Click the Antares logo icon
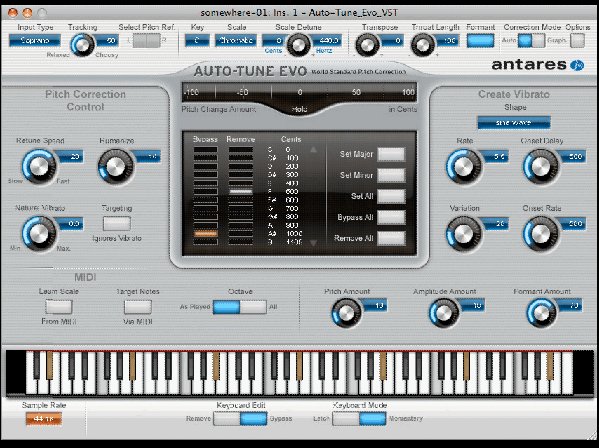 click(577, 65)
